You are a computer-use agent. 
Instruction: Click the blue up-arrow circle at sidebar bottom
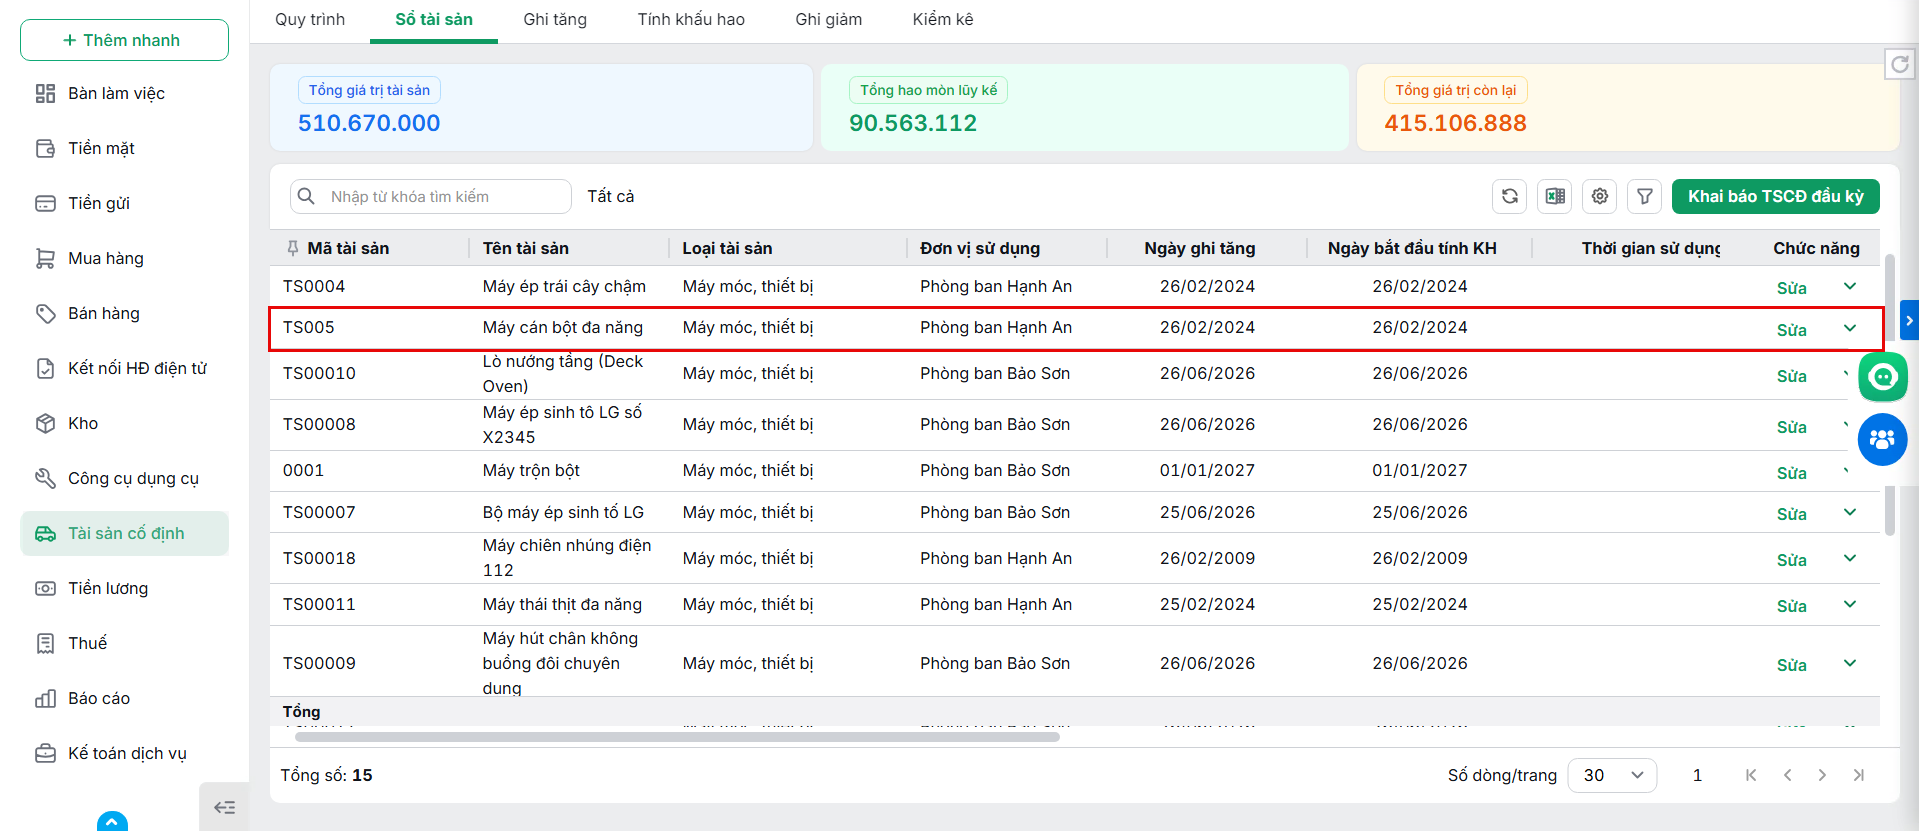point(112,822)
